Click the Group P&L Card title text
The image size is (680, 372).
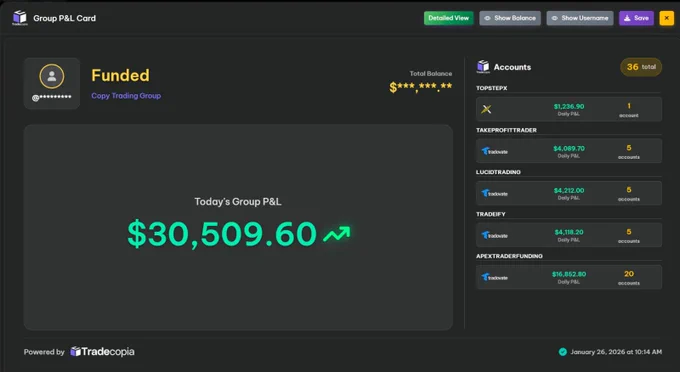(65, 18)
